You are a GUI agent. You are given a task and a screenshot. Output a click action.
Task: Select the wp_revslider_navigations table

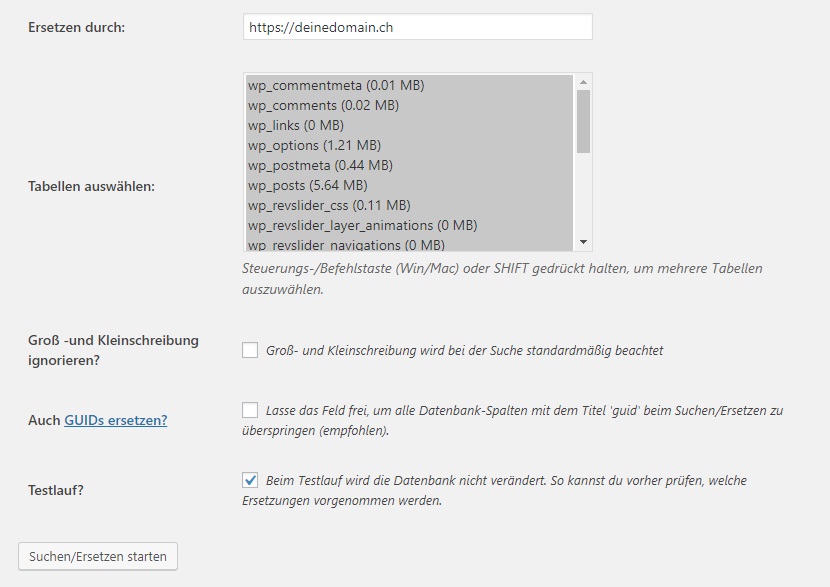point(346,244)
